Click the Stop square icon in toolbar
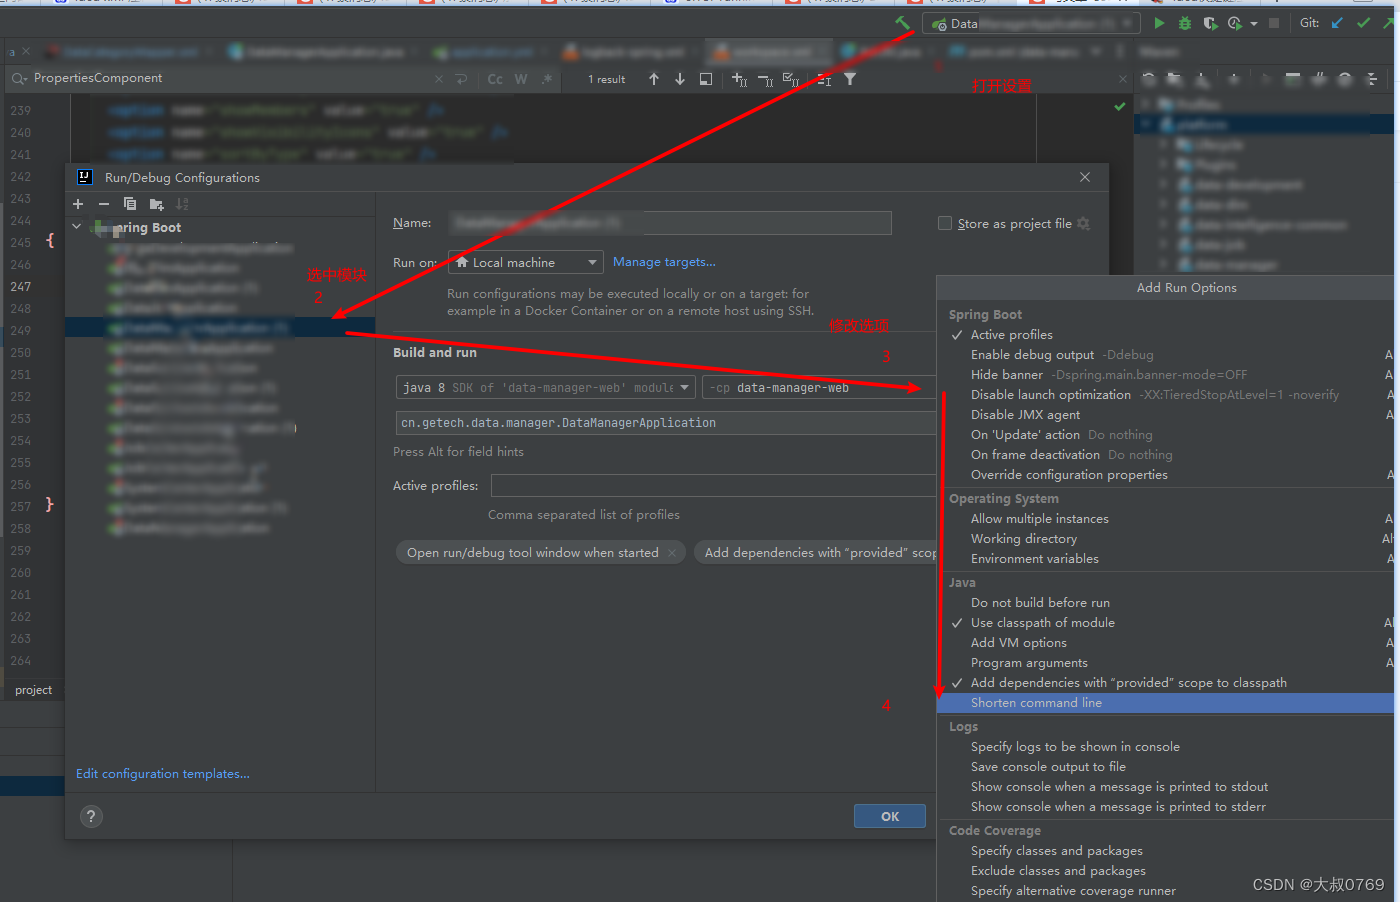This screenshot has height=902, width=1400. pos(1274,23)
